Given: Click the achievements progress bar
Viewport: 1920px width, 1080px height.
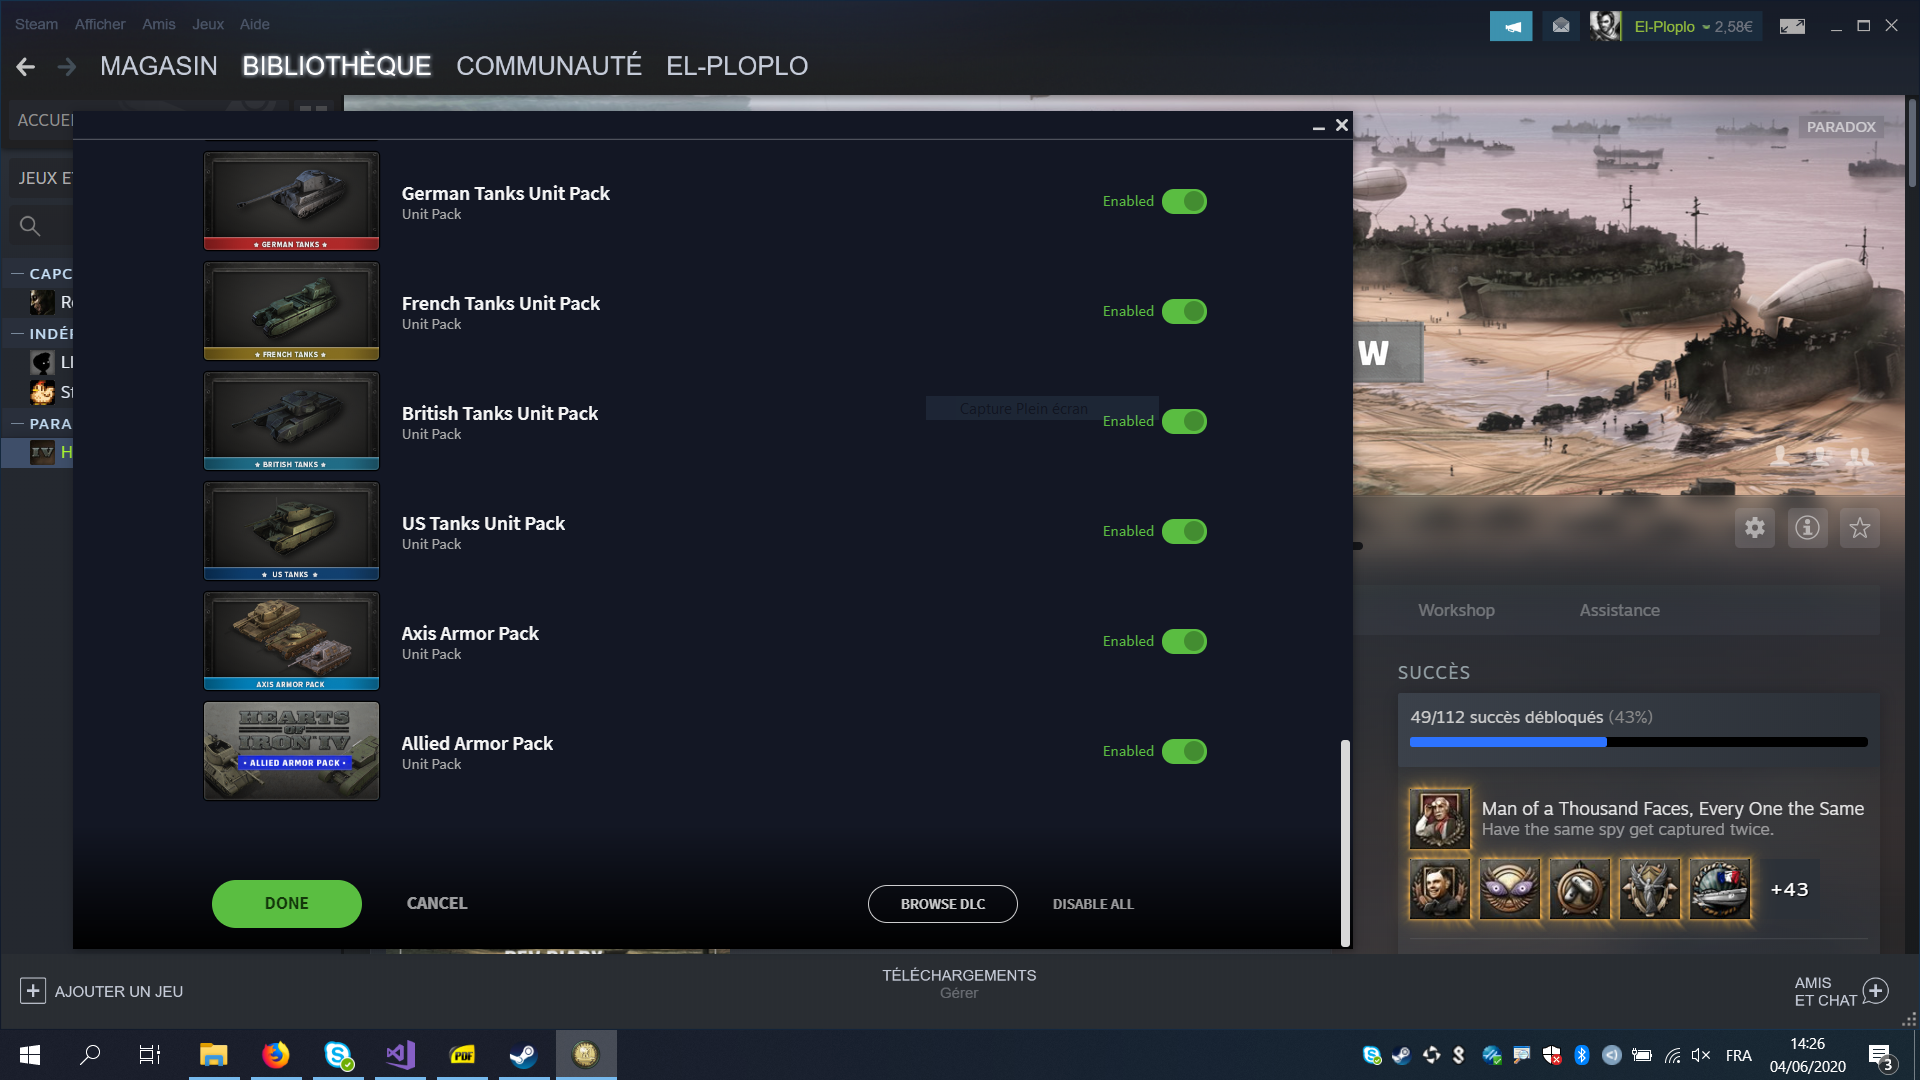Looking at the screenshot, I should [1638, 742].
